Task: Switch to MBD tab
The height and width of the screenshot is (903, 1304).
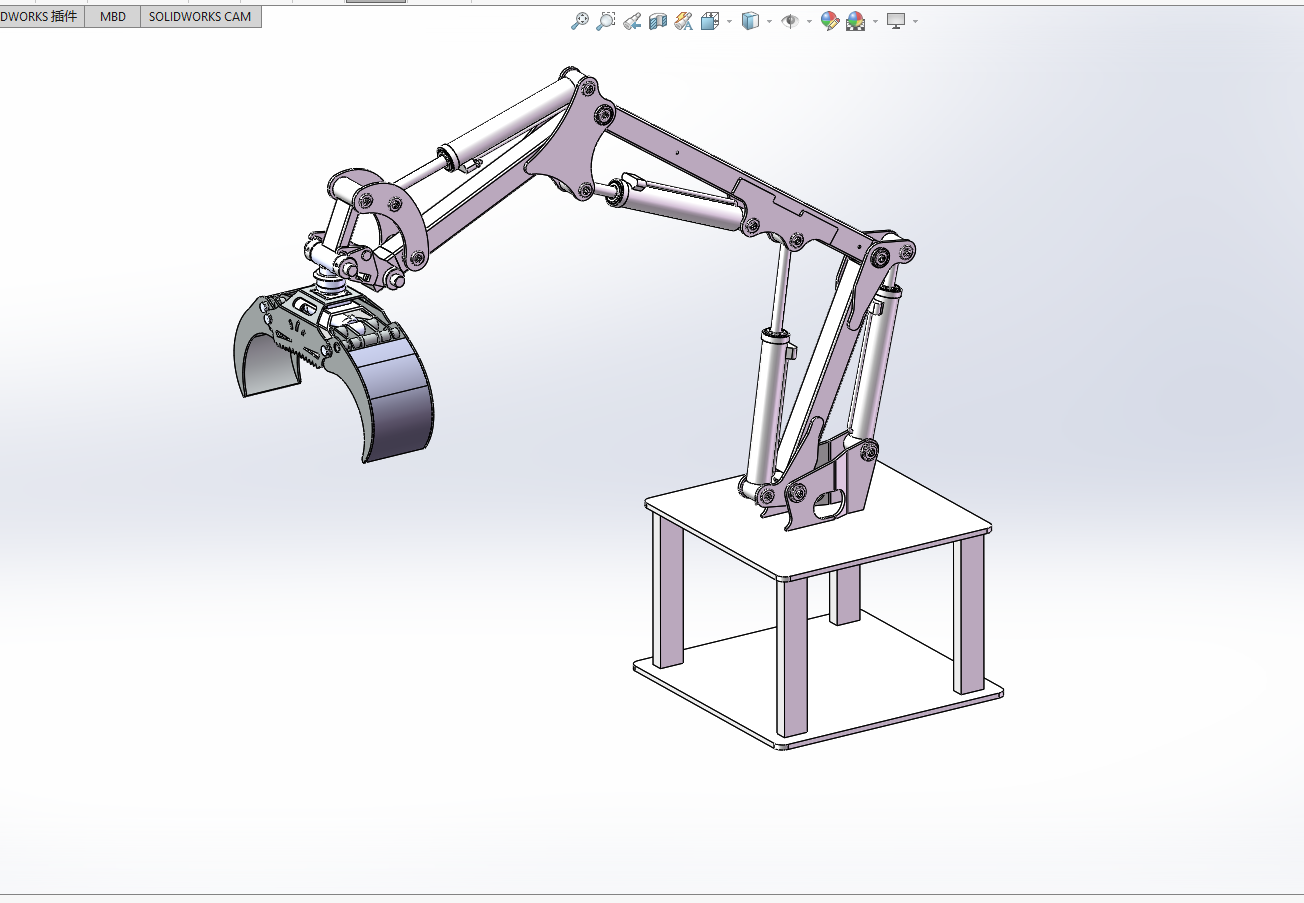Action: pos(113,17)
